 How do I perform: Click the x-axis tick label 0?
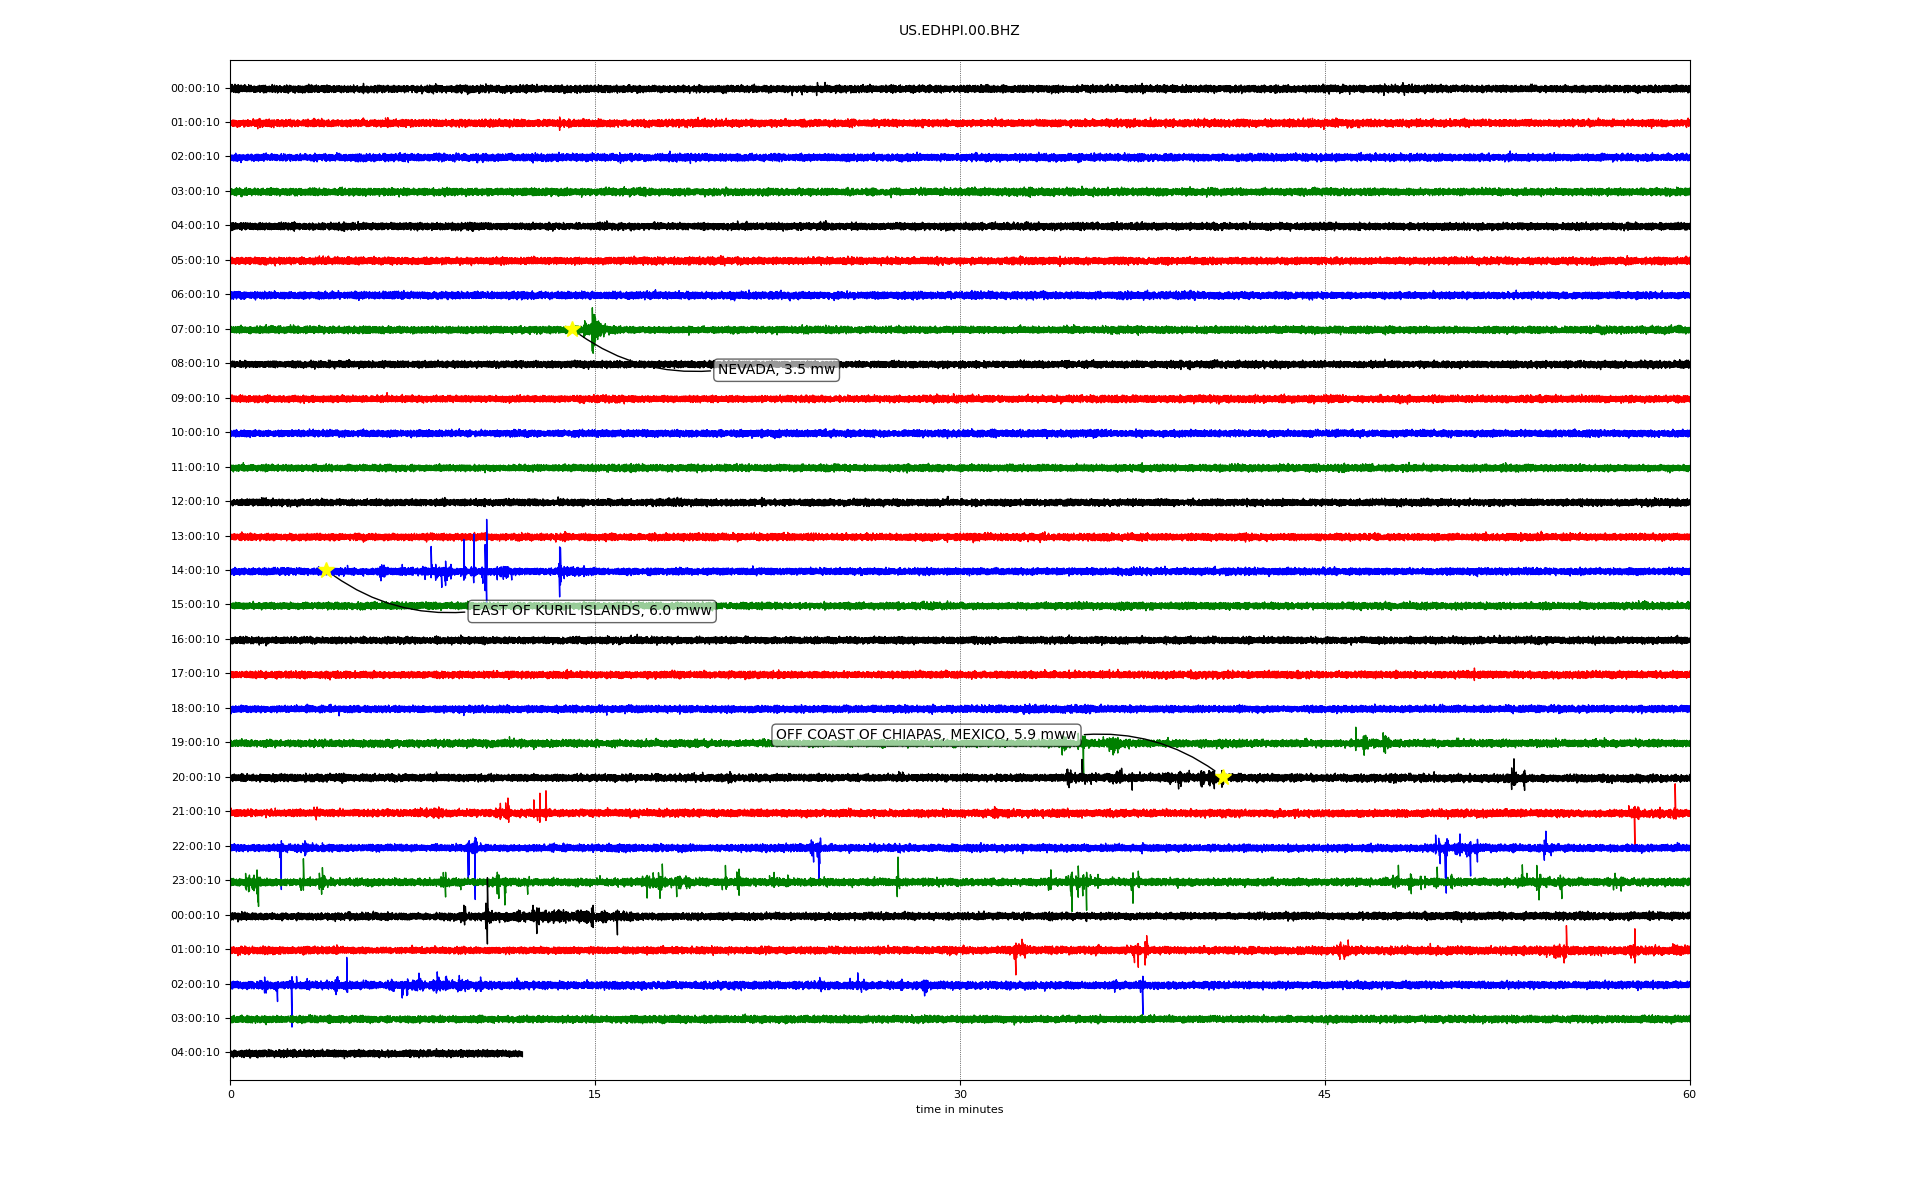click(231, 1094)
